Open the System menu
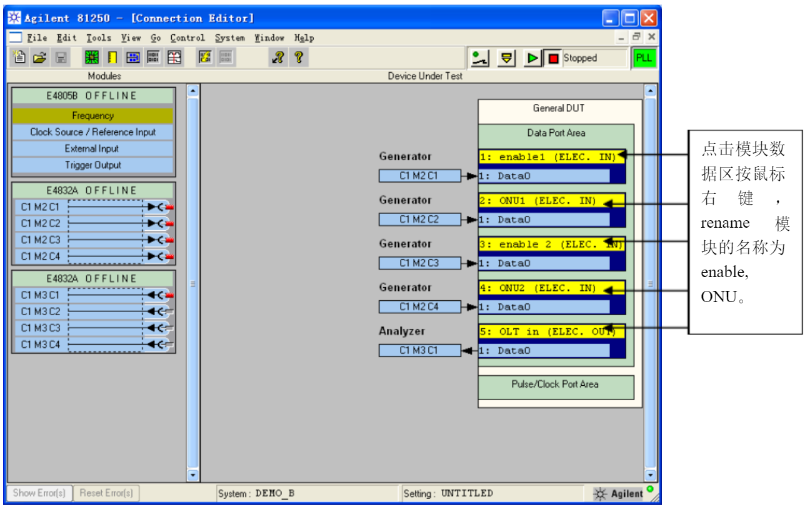Screen dimensions: 808x522 point(229,38)
